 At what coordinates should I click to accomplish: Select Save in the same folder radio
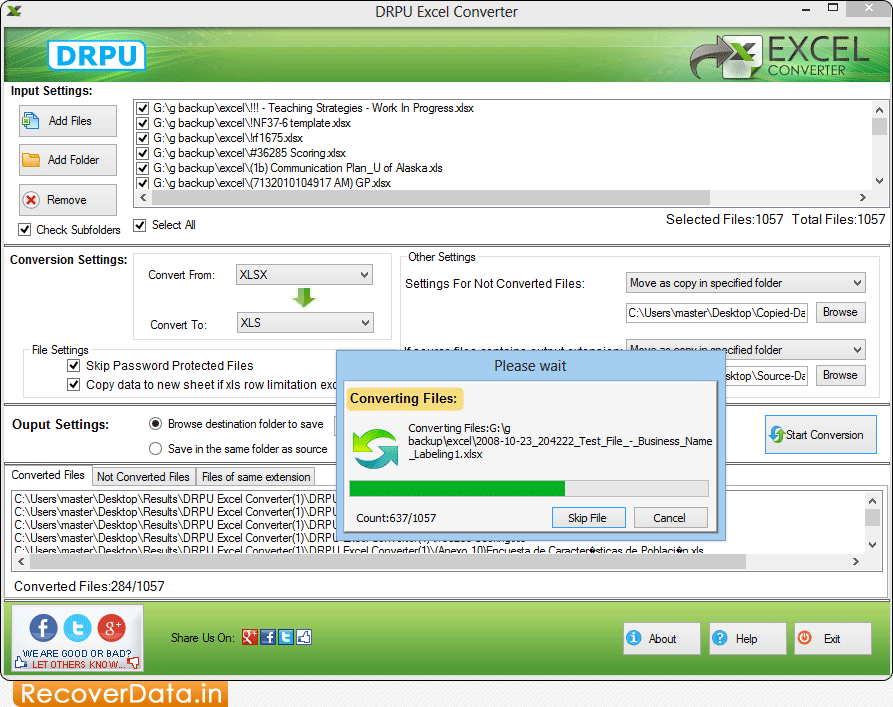point(155,449)
